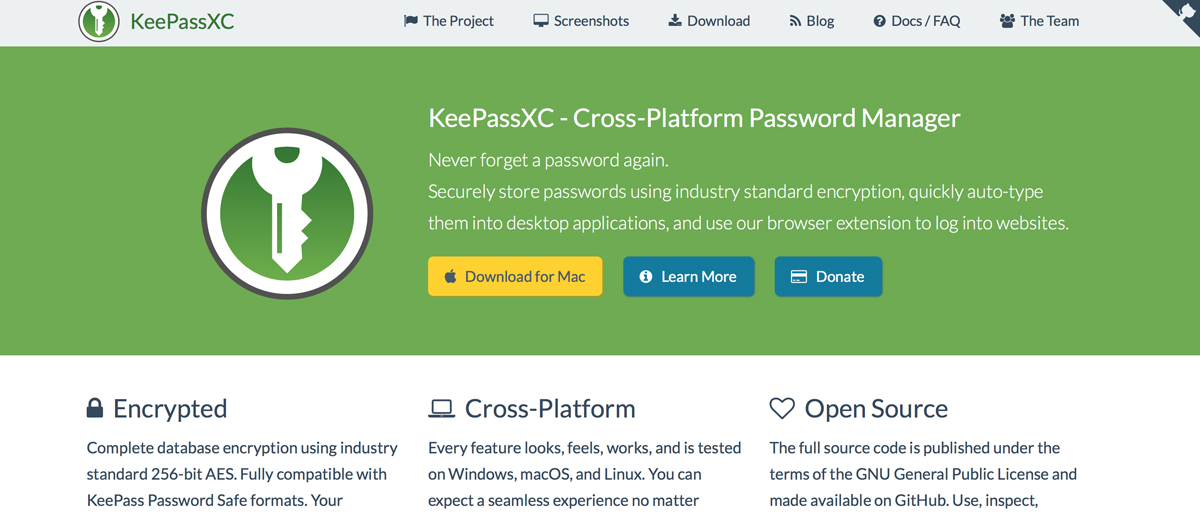Go to the Screenshots page
Image resolution: width=1200 pixels, height=514 pixels.
pos(581,20)
